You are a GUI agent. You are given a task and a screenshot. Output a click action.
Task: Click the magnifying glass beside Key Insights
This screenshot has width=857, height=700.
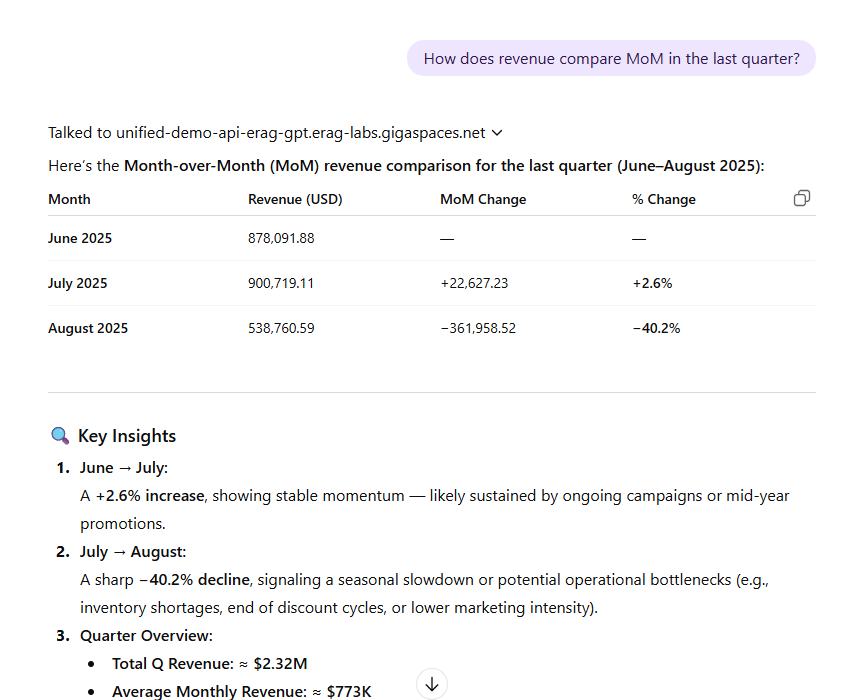pyautogui.click(x=60, y=436)
